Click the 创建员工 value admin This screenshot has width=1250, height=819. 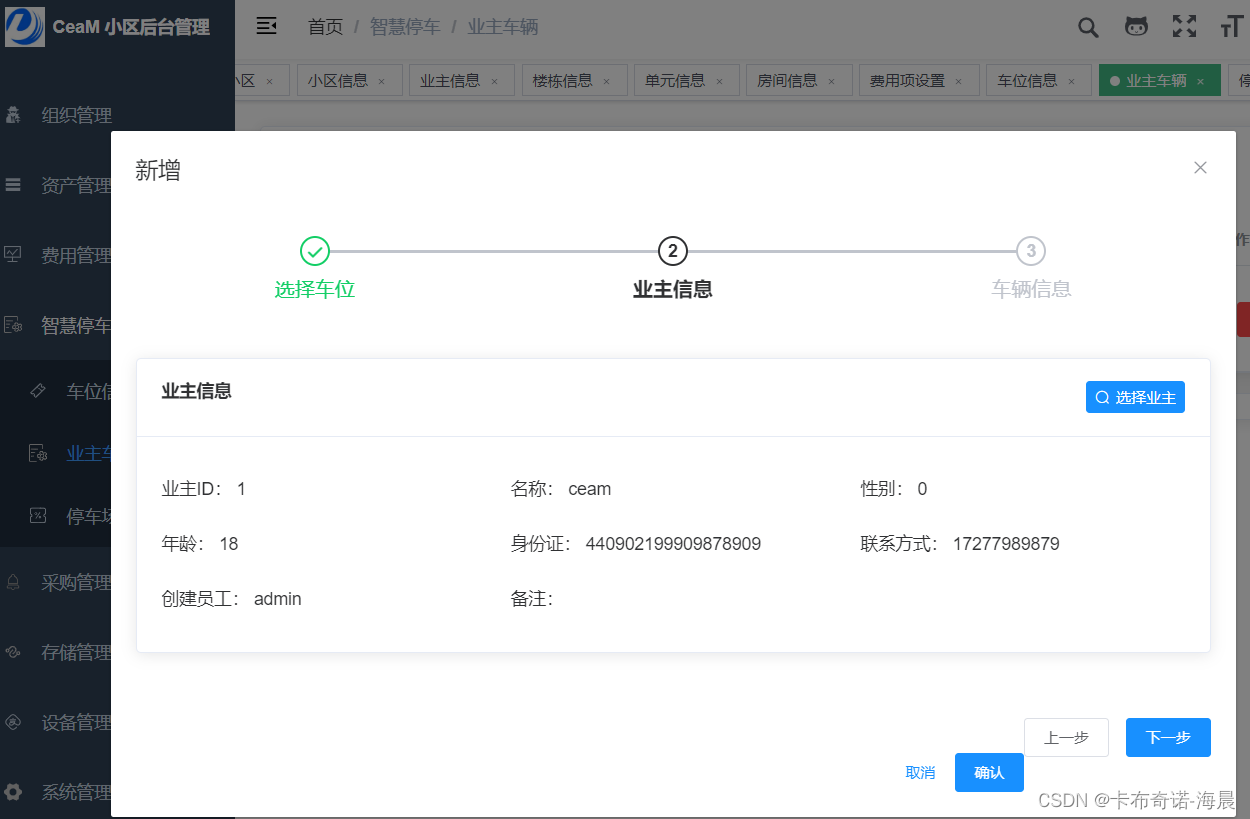pyautogui.click(x=278, y=599)
